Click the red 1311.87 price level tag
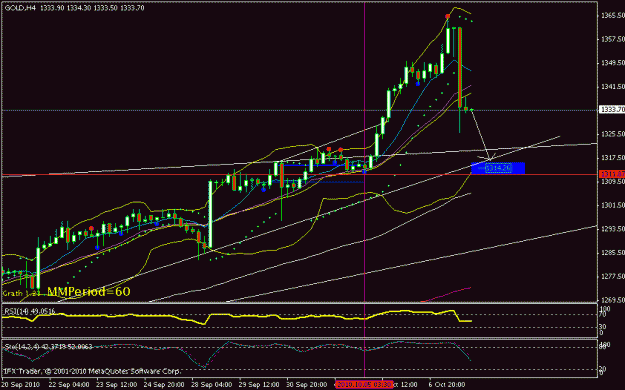Image resolution: width=625 pixels, height=390 pixels. 612,174
